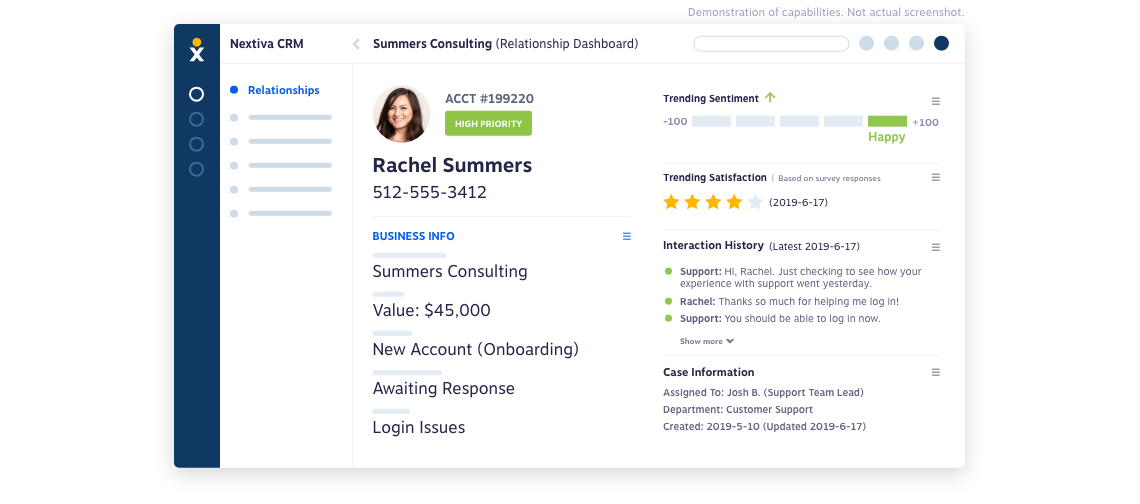Click the Summers Consulting dashboard title
The image size is (1140, 504).
coord(505,44)
